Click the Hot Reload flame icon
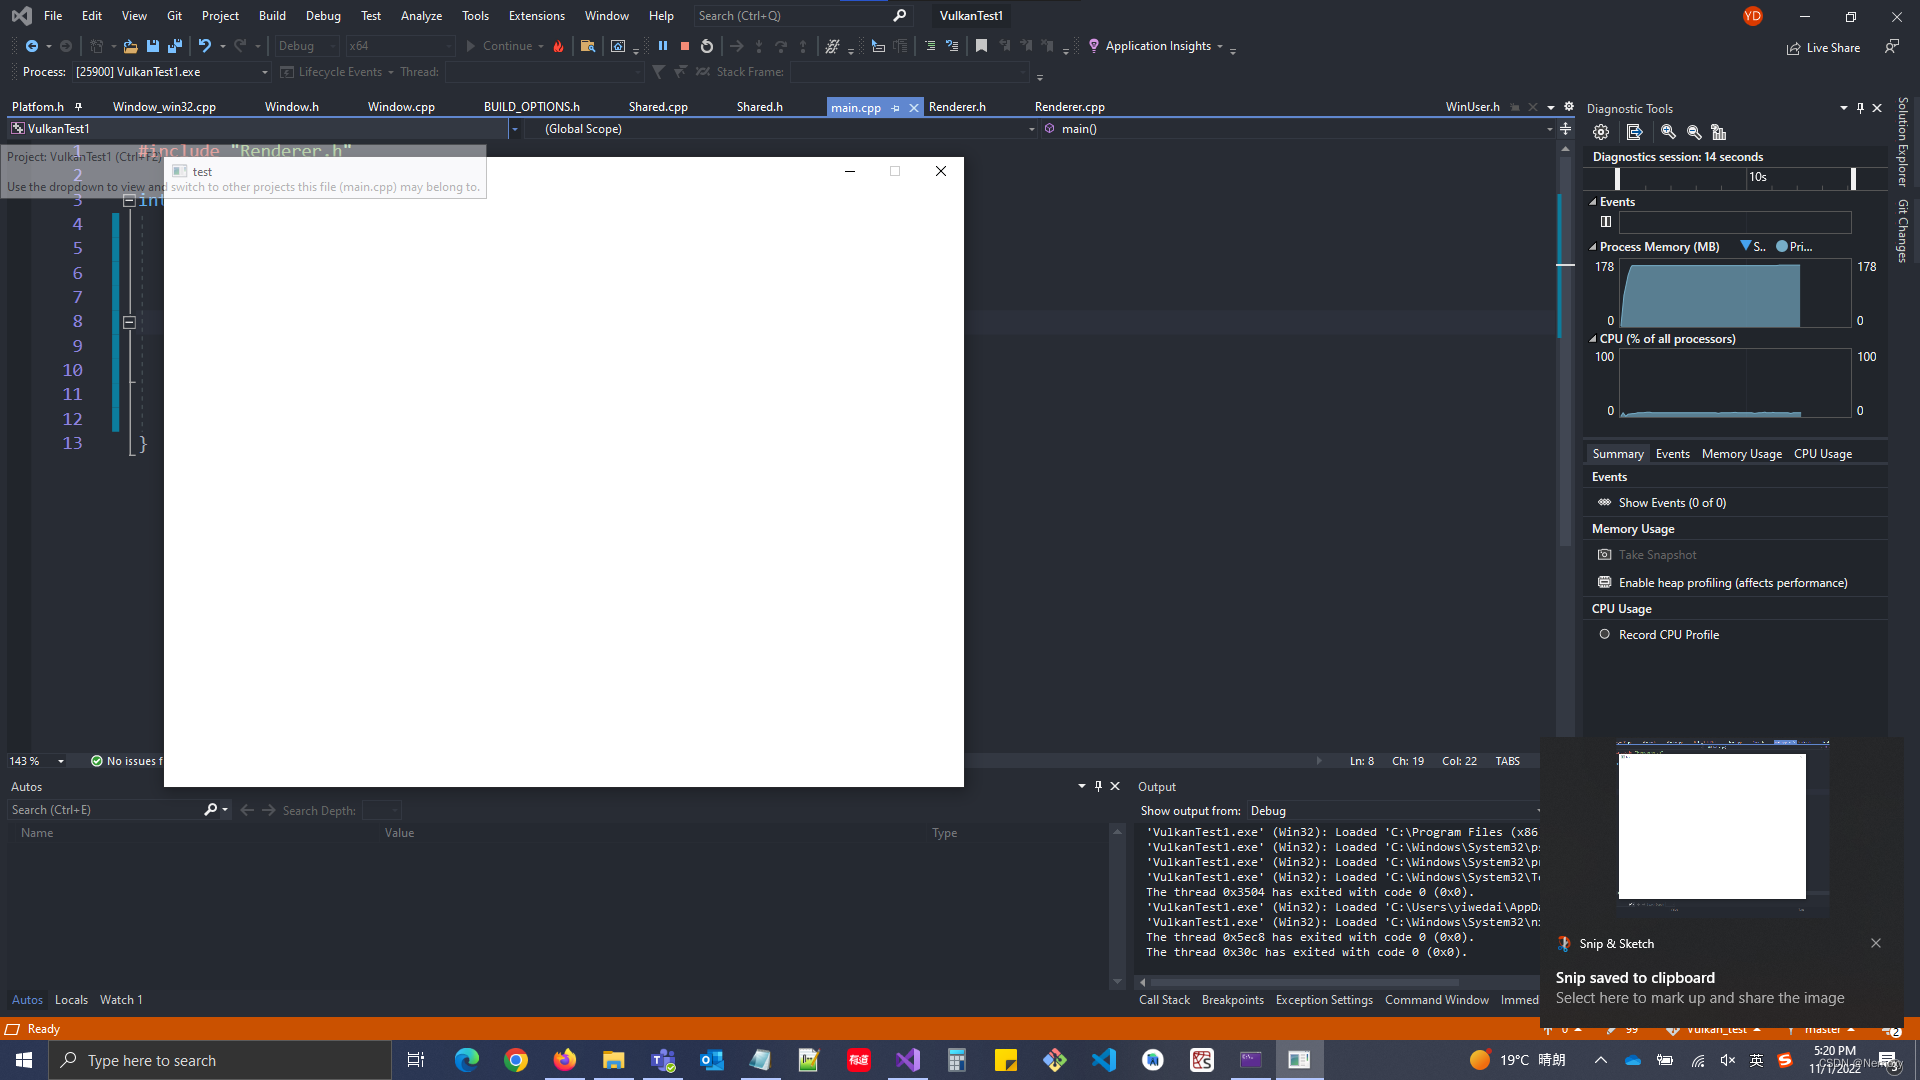 (559, 46)
